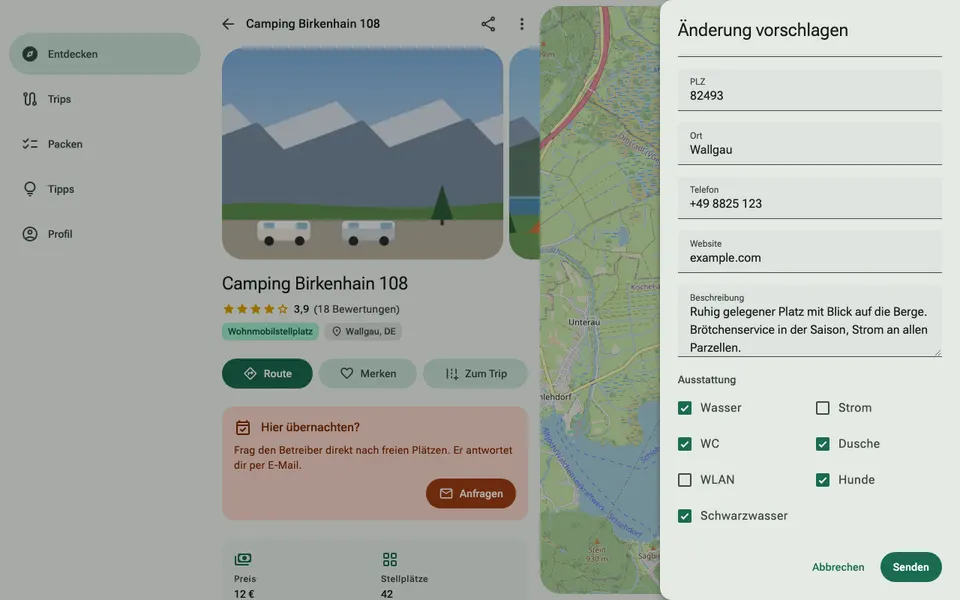Open the Packen checklist section

click(x=105, y=144)
